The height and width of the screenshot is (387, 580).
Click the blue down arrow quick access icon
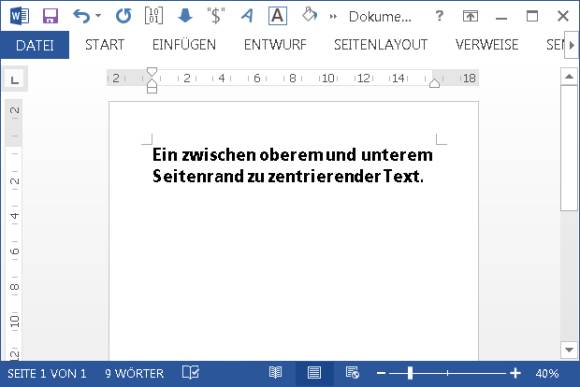(x=185, y=16)
